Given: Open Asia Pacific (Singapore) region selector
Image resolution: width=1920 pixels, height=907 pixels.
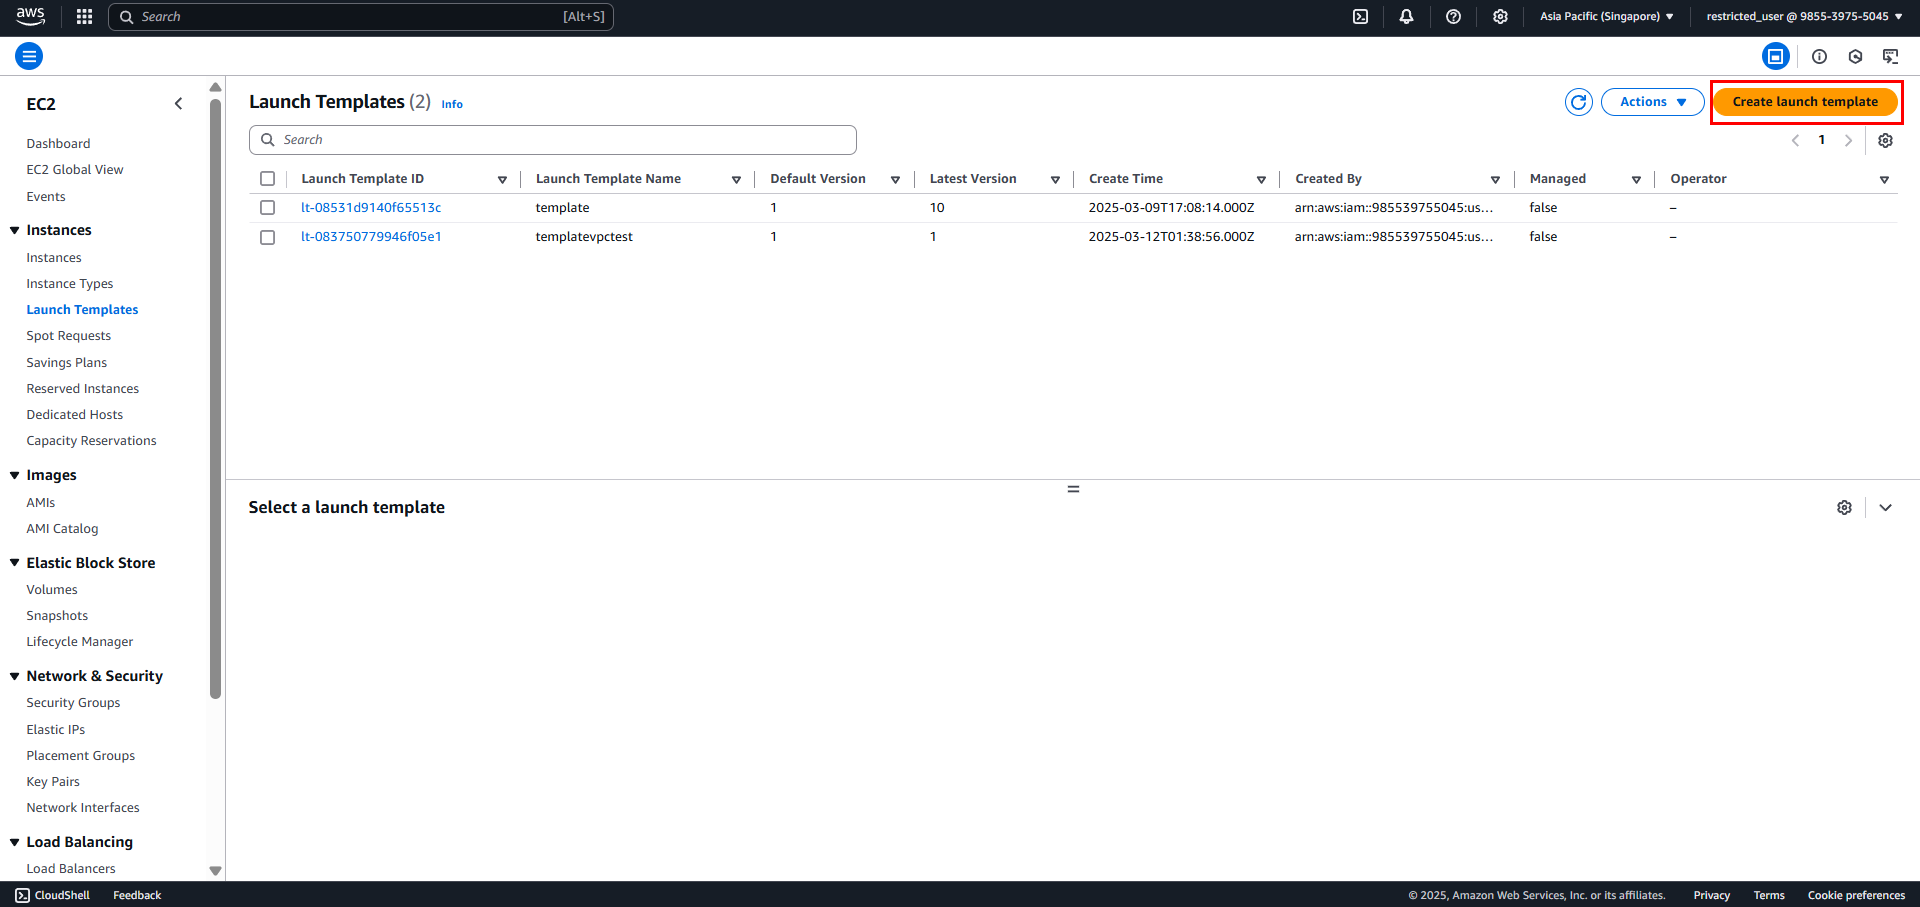Looking at the screenshot, I should coord(1606,17).
